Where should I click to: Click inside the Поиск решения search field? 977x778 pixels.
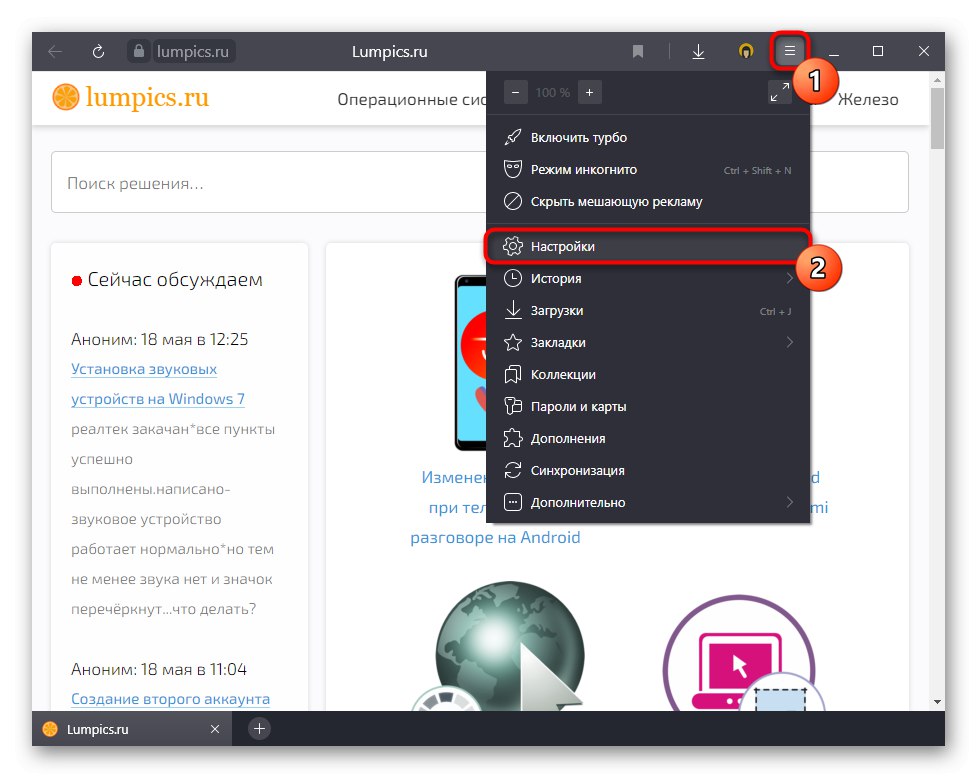coord(250,181)
